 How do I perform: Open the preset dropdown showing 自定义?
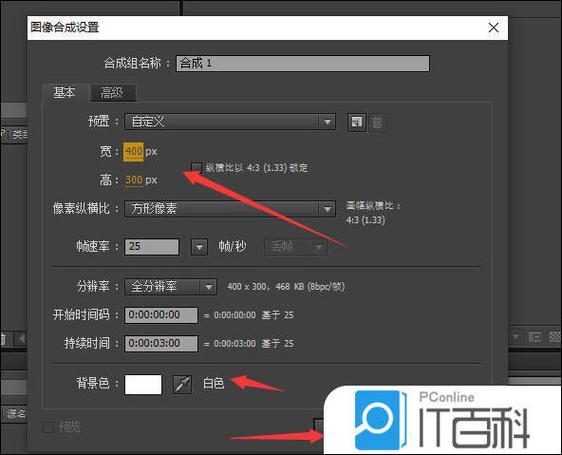tap(230, 122)
